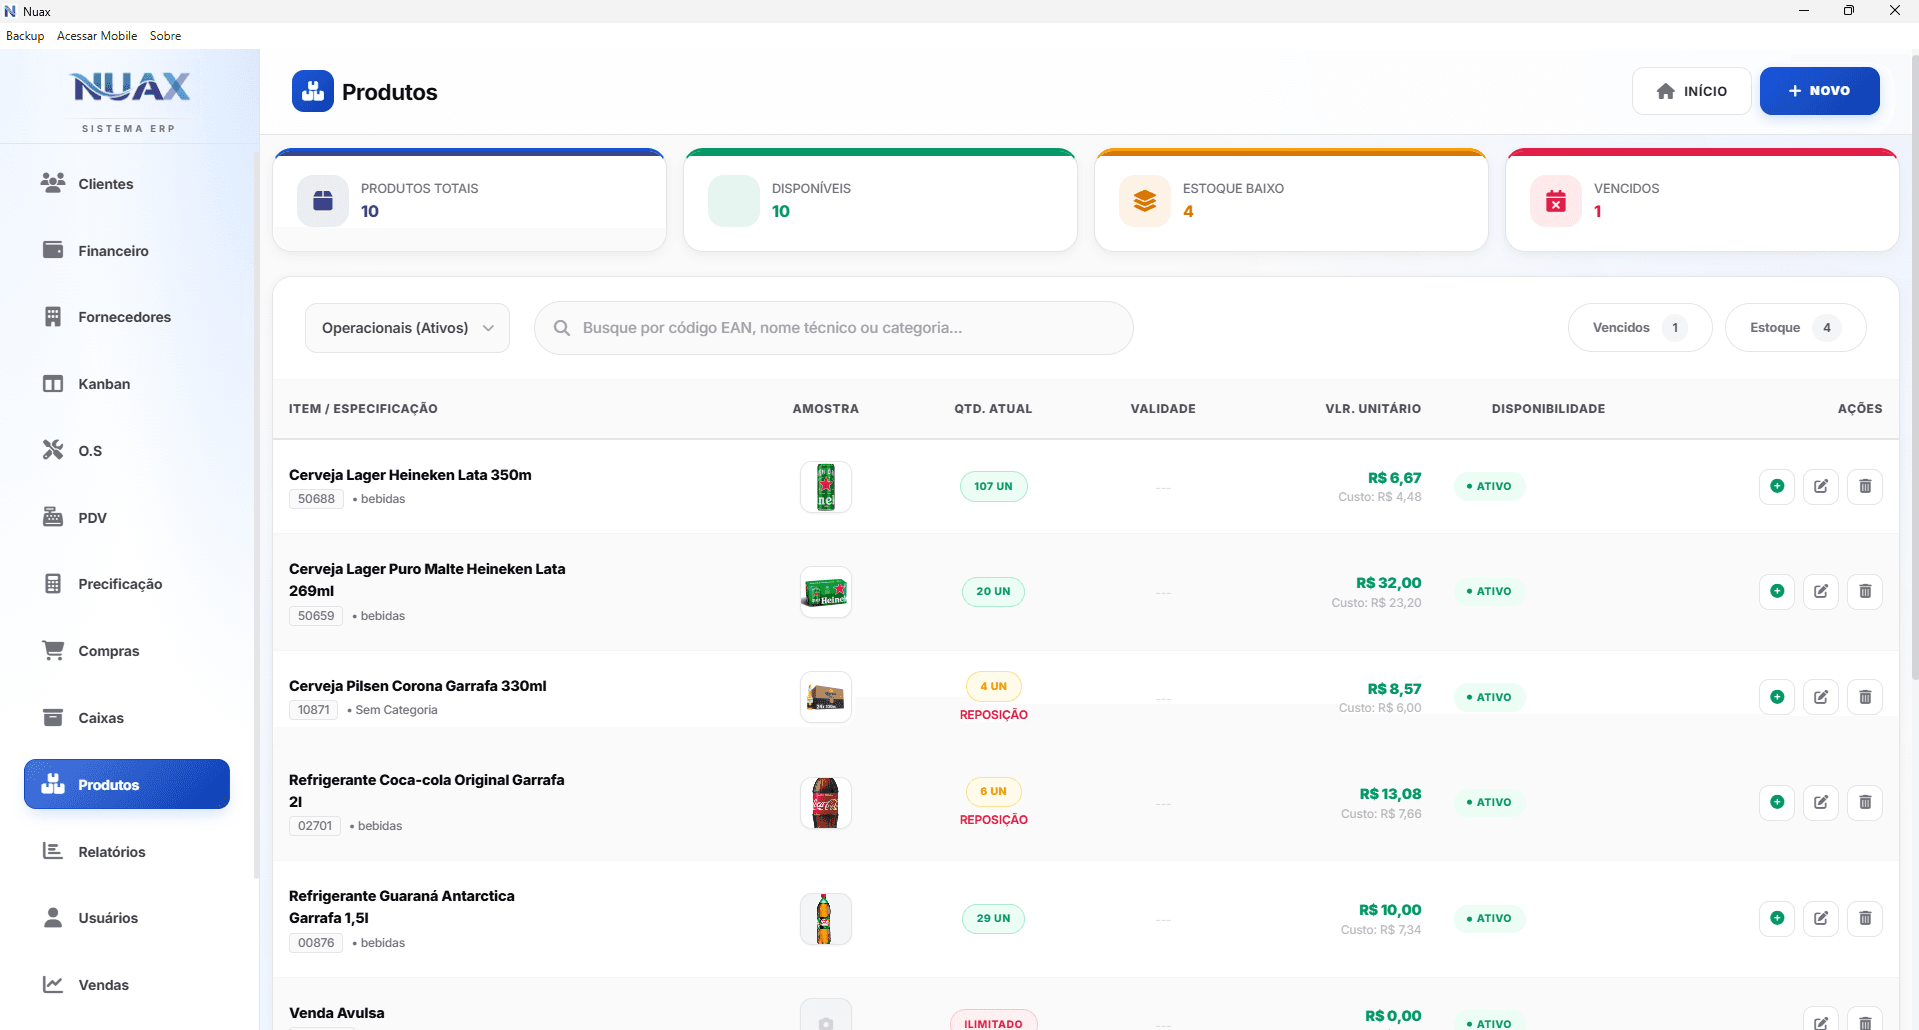Click the Produtos page header icon

point(313,91)
